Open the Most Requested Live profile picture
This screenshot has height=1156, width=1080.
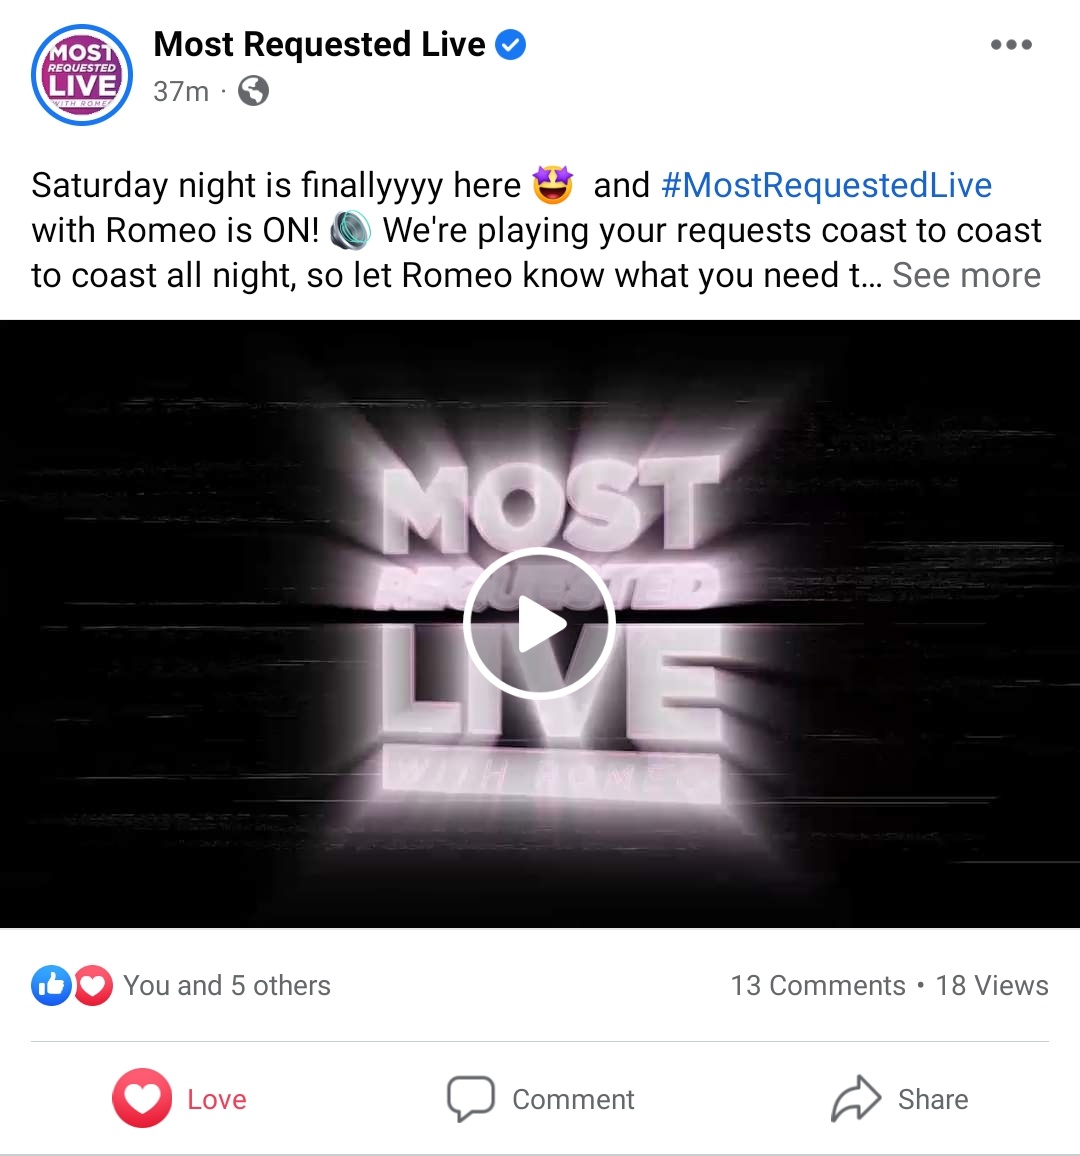(x=82, y=75)
